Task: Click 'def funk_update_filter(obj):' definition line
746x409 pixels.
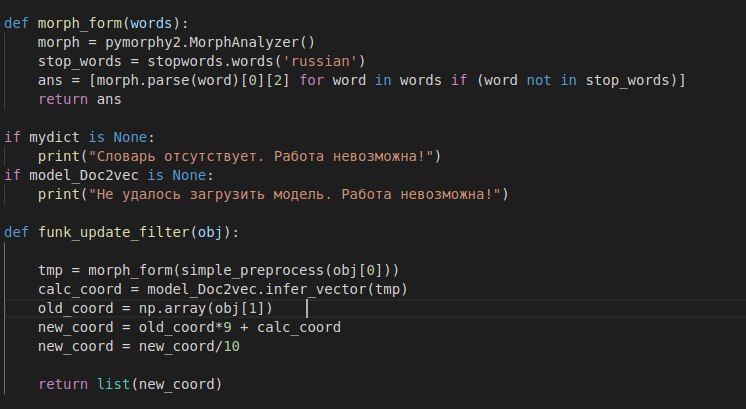Action: tap(122, 233)
